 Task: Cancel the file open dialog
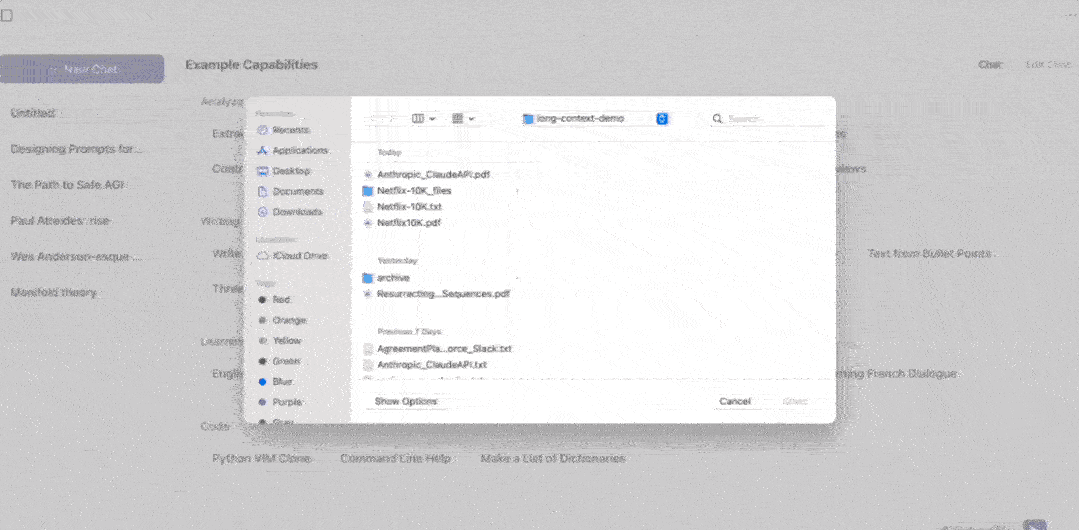click(735, 401)
